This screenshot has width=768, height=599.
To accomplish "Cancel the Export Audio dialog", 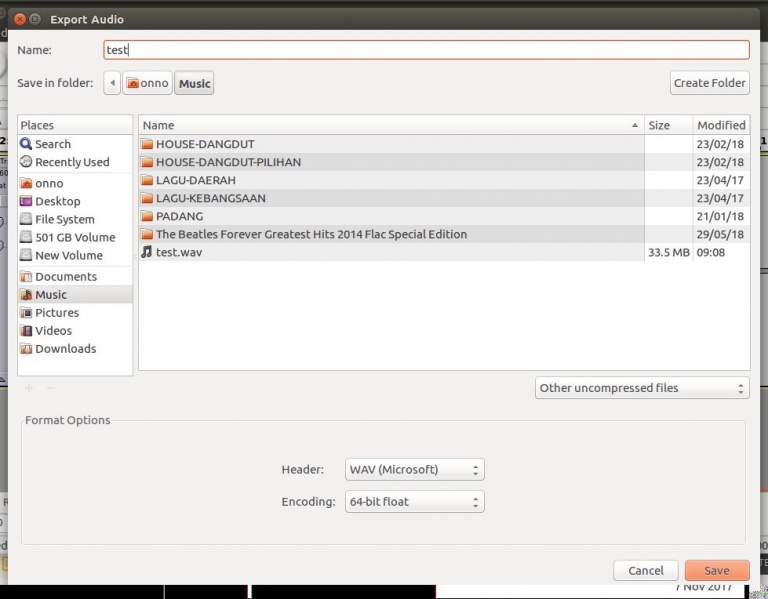I will click(645, 570).
